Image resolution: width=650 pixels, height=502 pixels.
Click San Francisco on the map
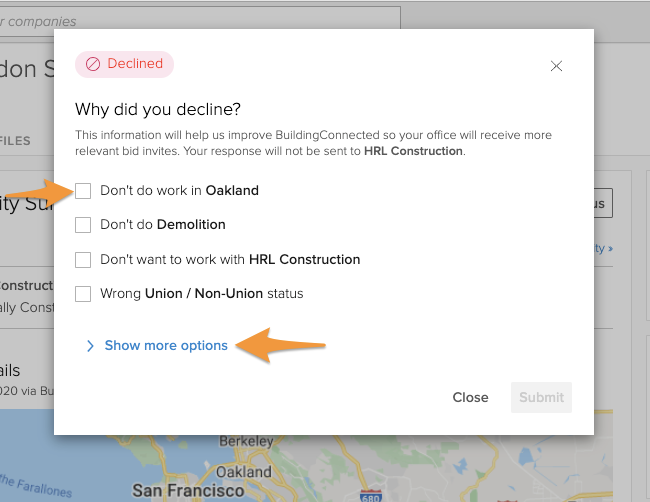pos(188,491)
